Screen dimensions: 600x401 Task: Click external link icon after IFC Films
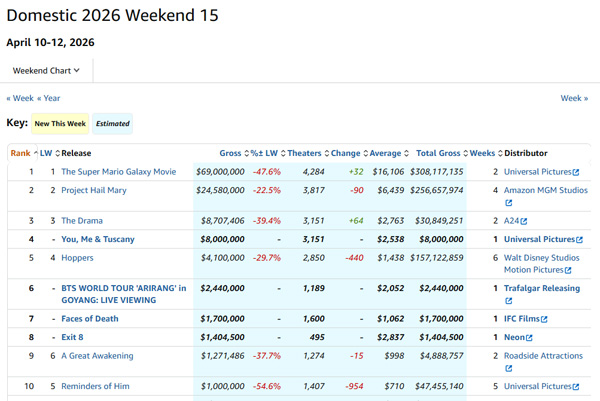point(551,320)
